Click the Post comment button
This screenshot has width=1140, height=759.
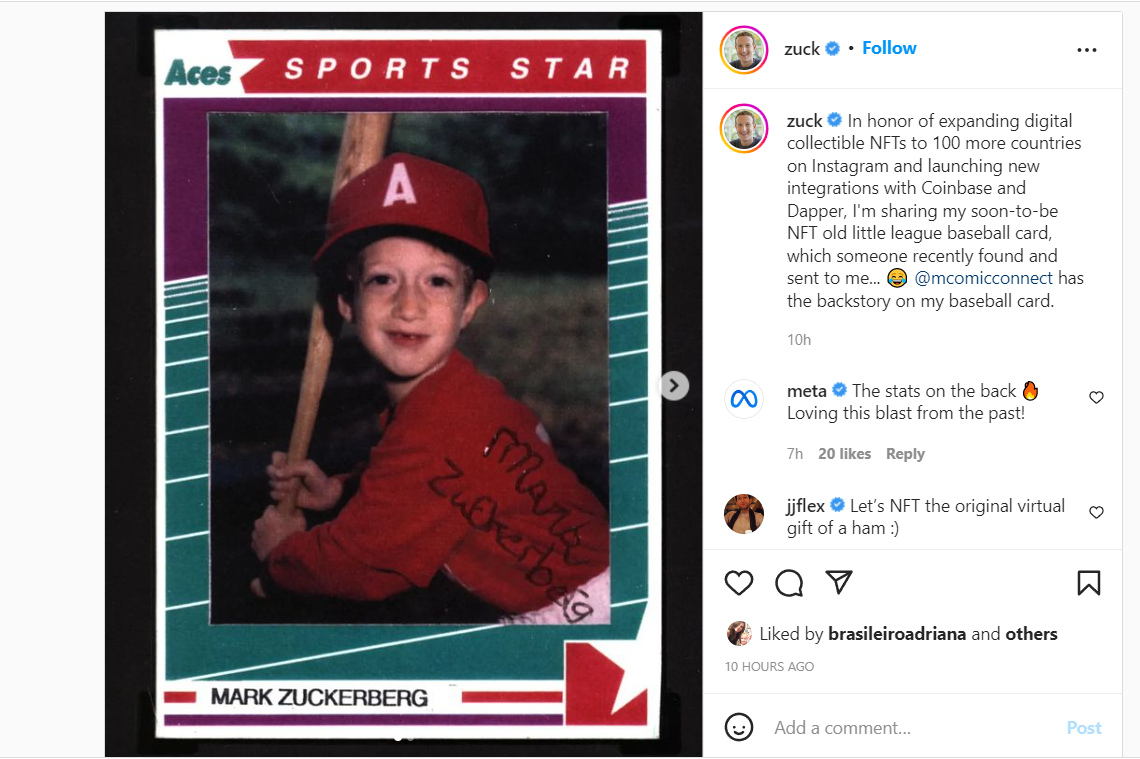pyautogui.click(x=1083, y=728)
